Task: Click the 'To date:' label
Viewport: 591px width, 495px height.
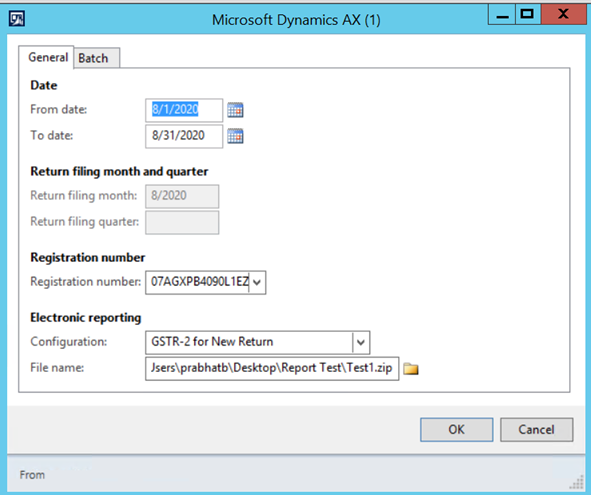Action: click(52, 135)
